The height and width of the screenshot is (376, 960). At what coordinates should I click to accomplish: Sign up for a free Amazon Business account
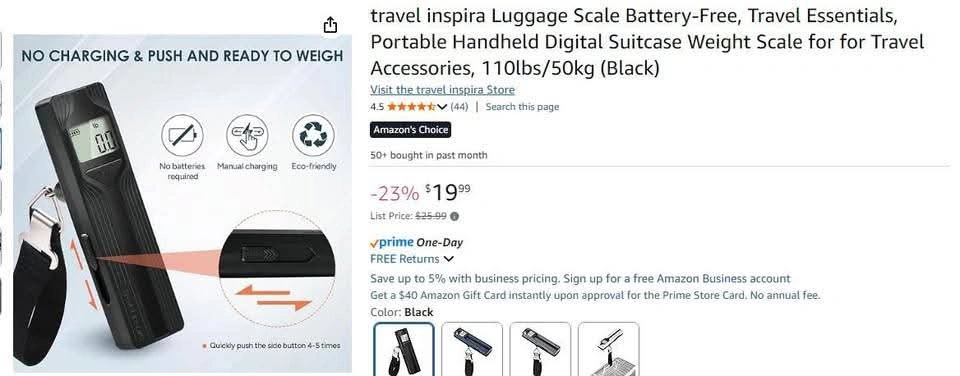(x=677, y=279)
